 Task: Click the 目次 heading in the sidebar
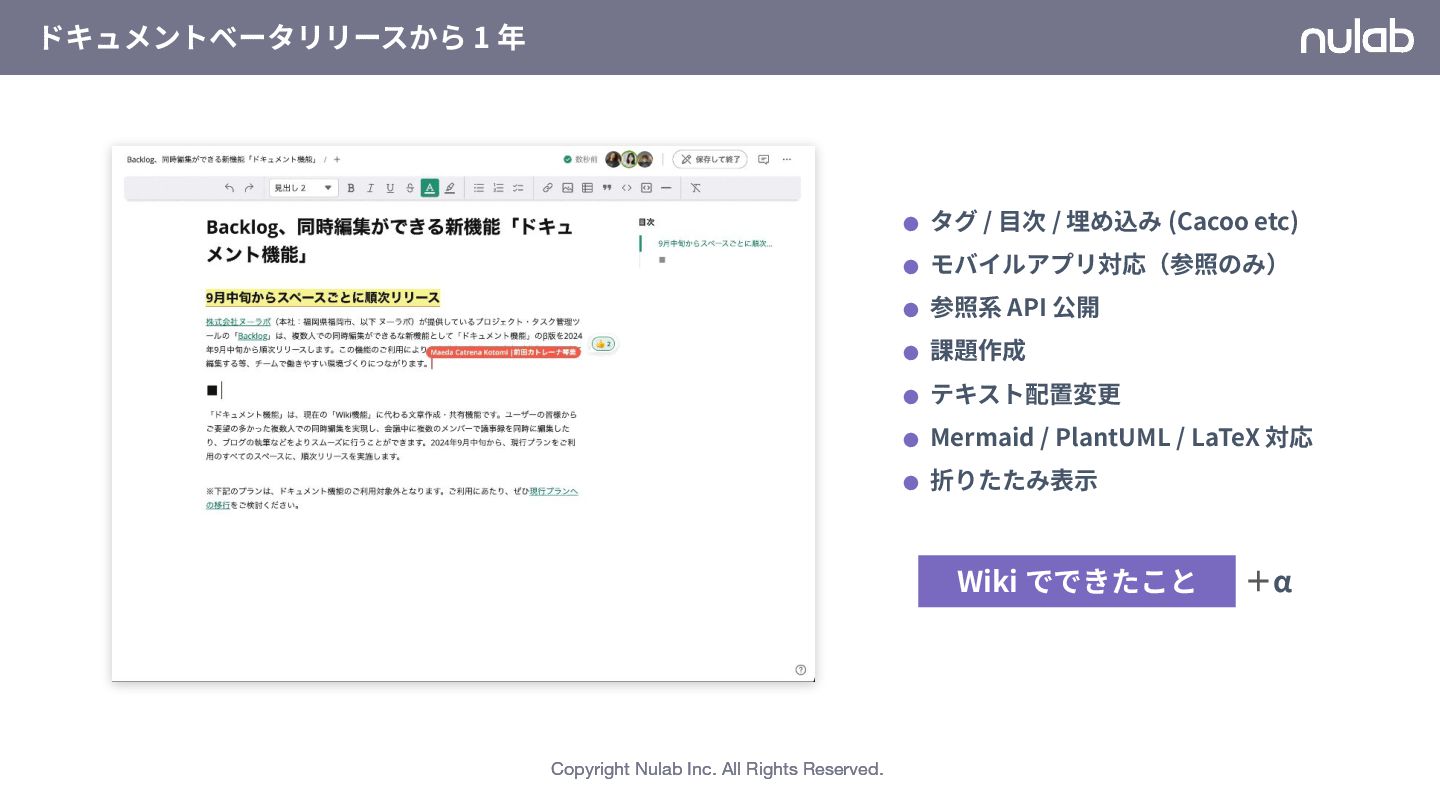647,222
